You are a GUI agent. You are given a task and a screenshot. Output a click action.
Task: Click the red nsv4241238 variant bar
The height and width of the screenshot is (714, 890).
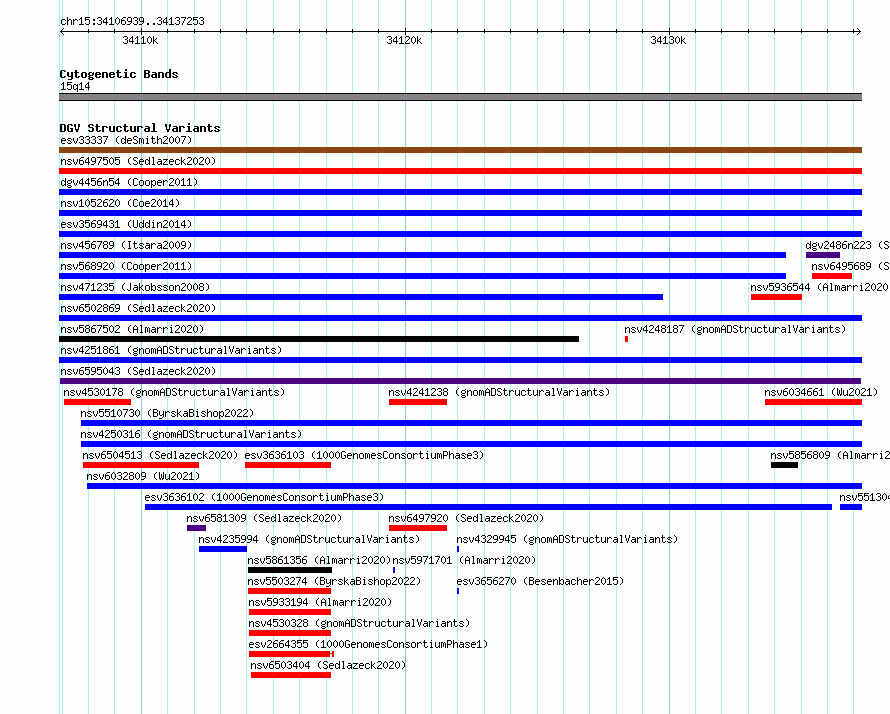418,402
